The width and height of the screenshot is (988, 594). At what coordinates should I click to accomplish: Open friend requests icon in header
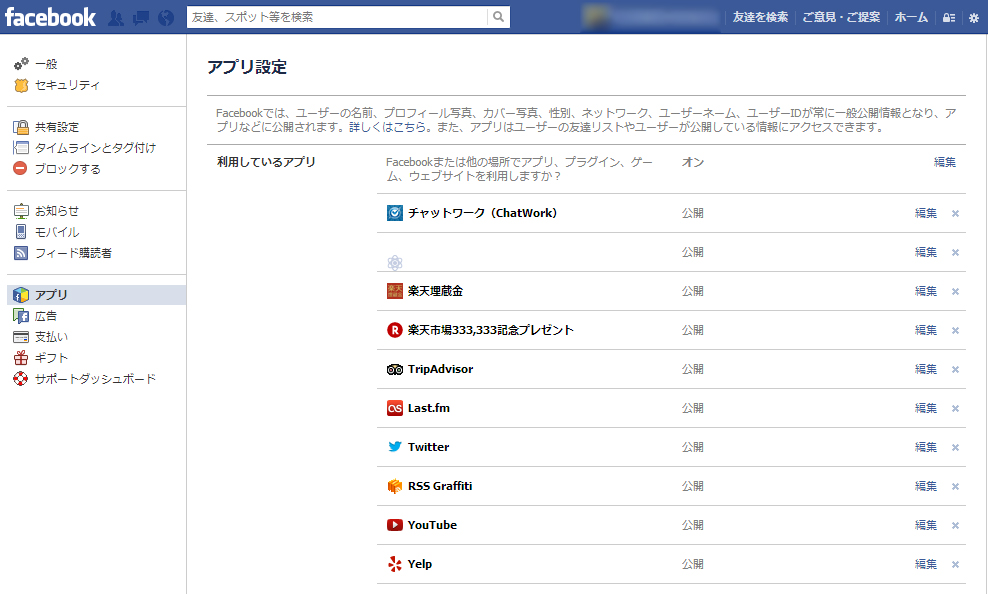click(x=115, y=18)
